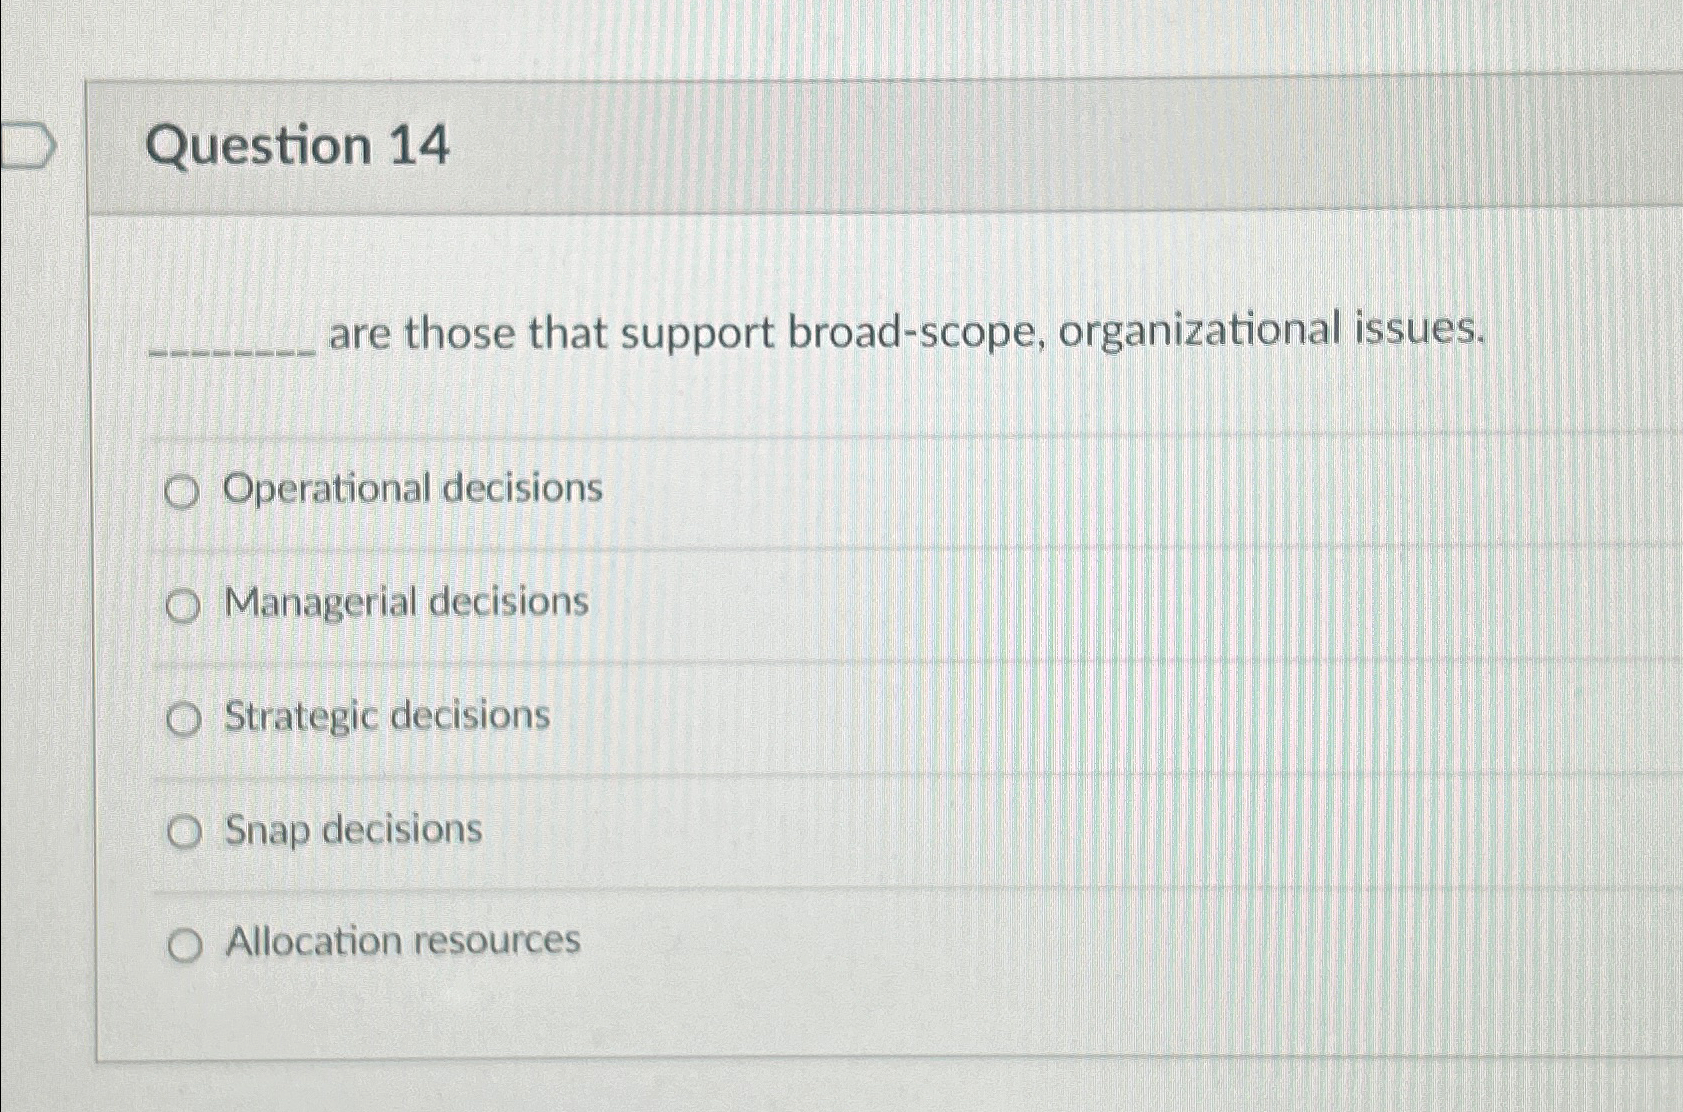Select the Snap decisions radio button
Viewport: 1683px width, 1112px height.
click(183, 831)
